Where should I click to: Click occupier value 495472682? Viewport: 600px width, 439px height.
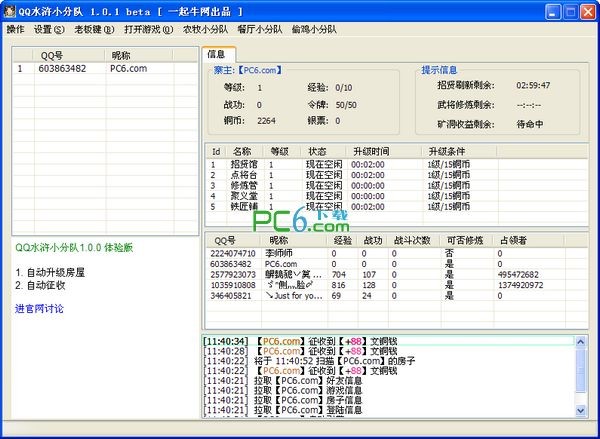tap(518, 275)
